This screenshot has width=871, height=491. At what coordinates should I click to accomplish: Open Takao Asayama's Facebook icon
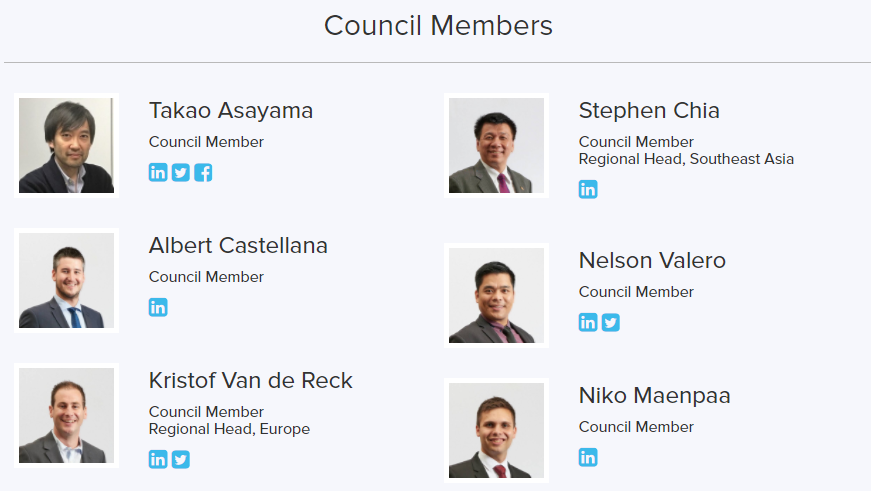pyautogui.click(x=203, y=172)
